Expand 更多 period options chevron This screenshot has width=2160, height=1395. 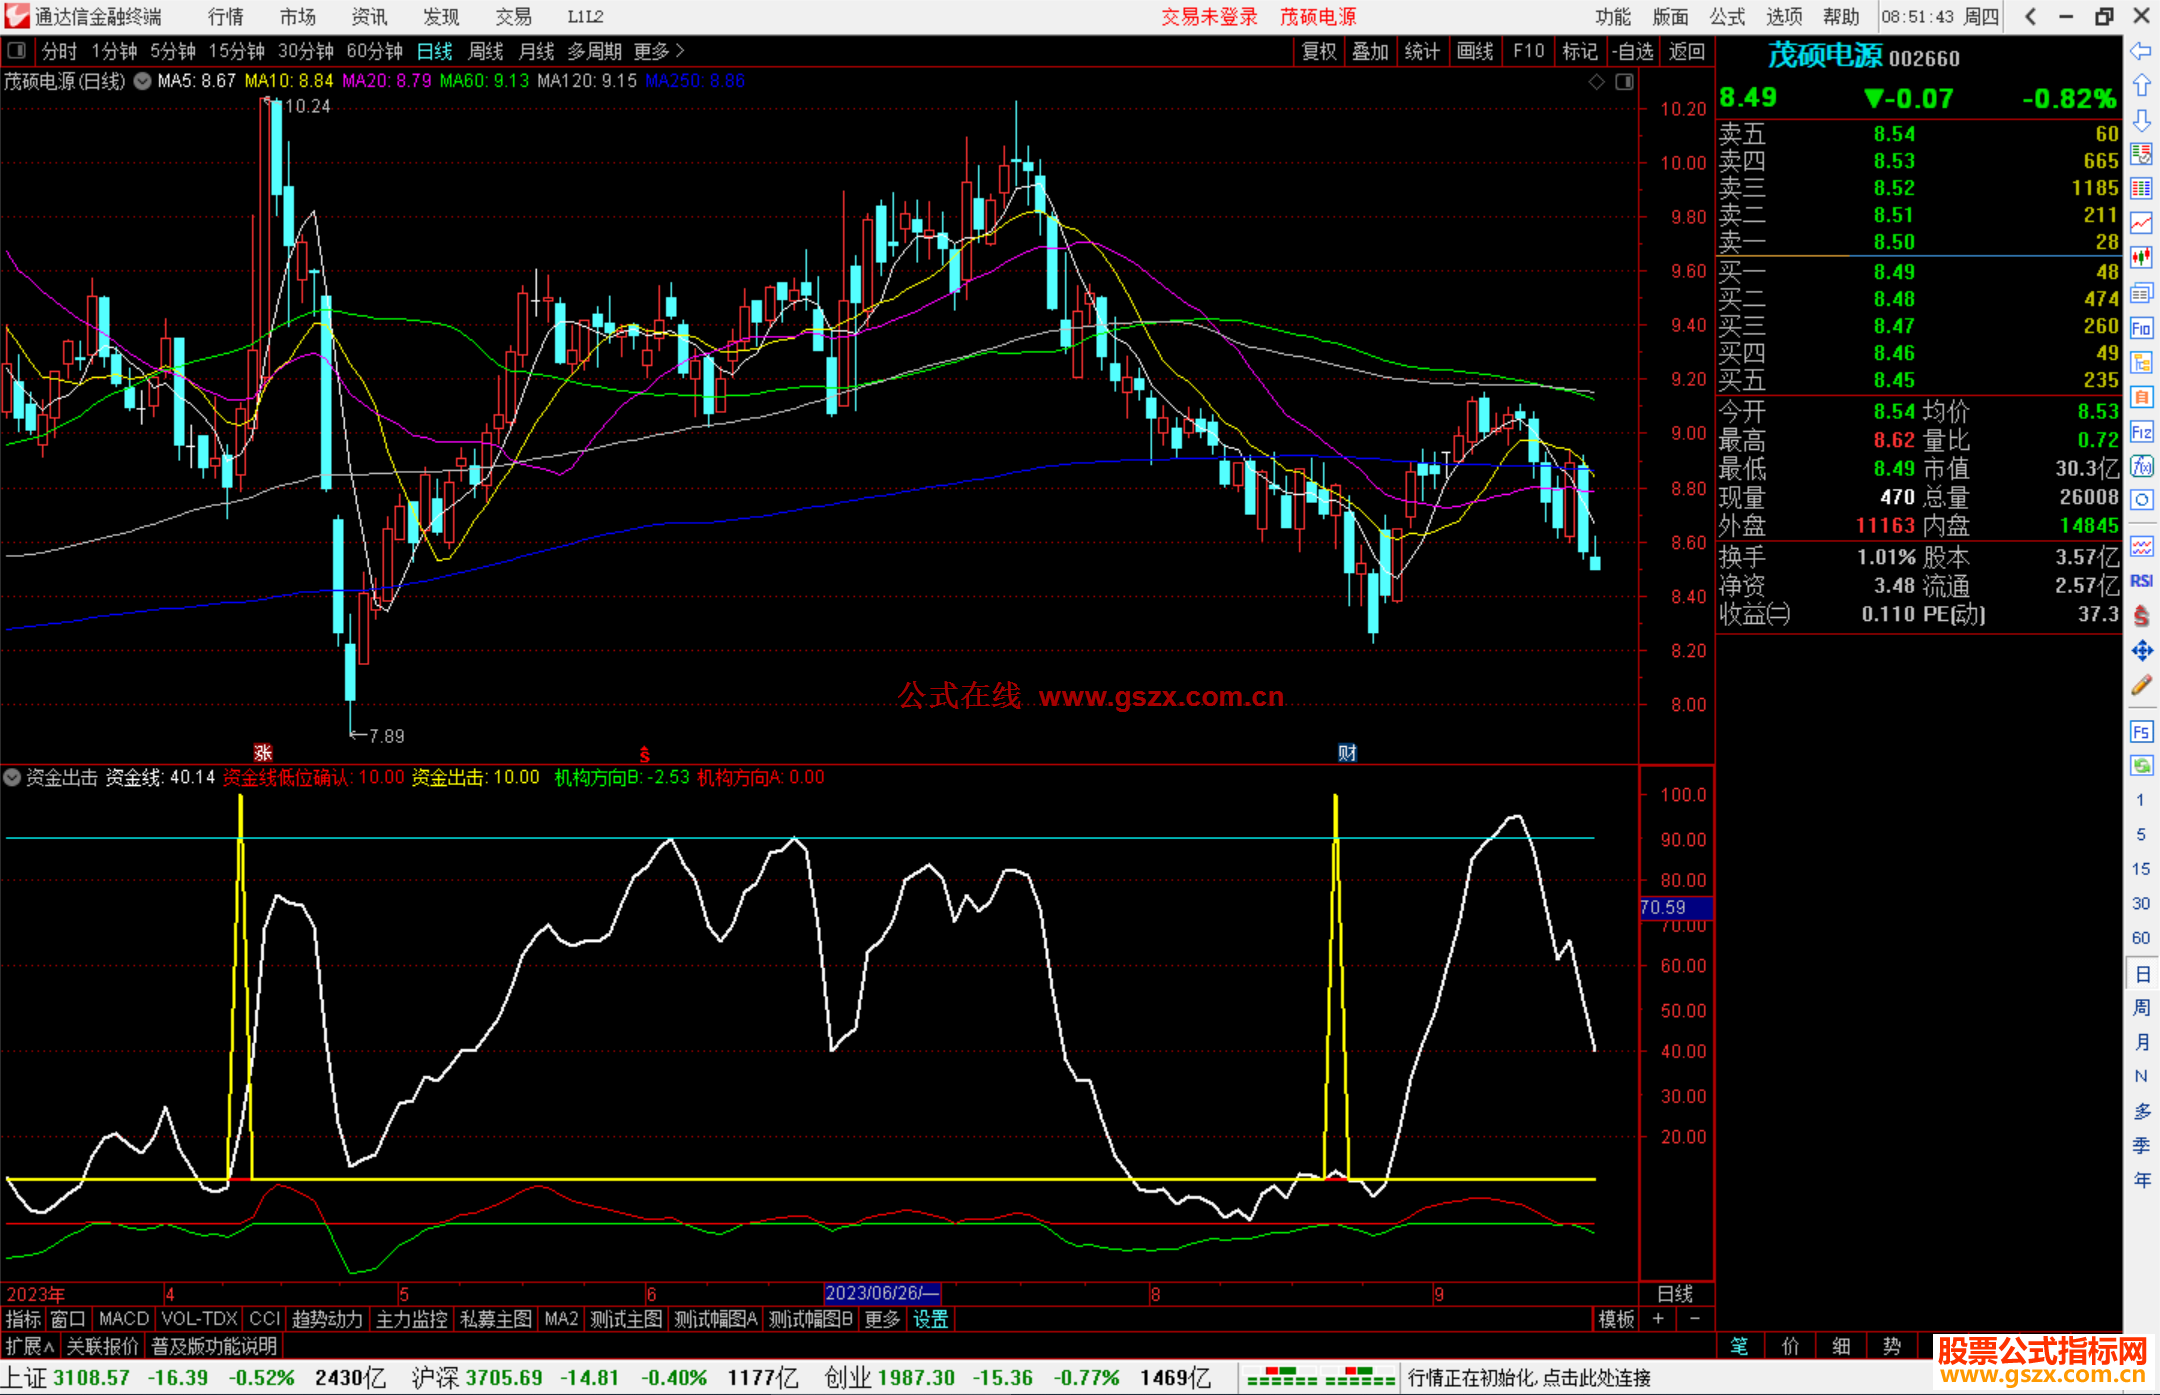pyautogui.click(x=680, y=51)
